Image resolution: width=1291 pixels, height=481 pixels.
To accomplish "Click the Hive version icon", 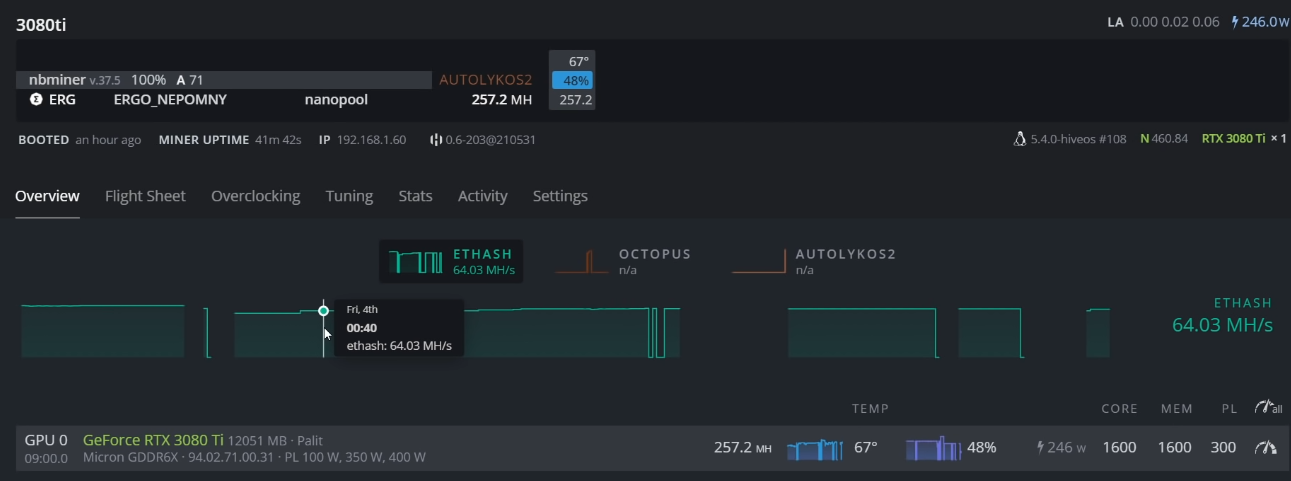I will pos(436,140).
